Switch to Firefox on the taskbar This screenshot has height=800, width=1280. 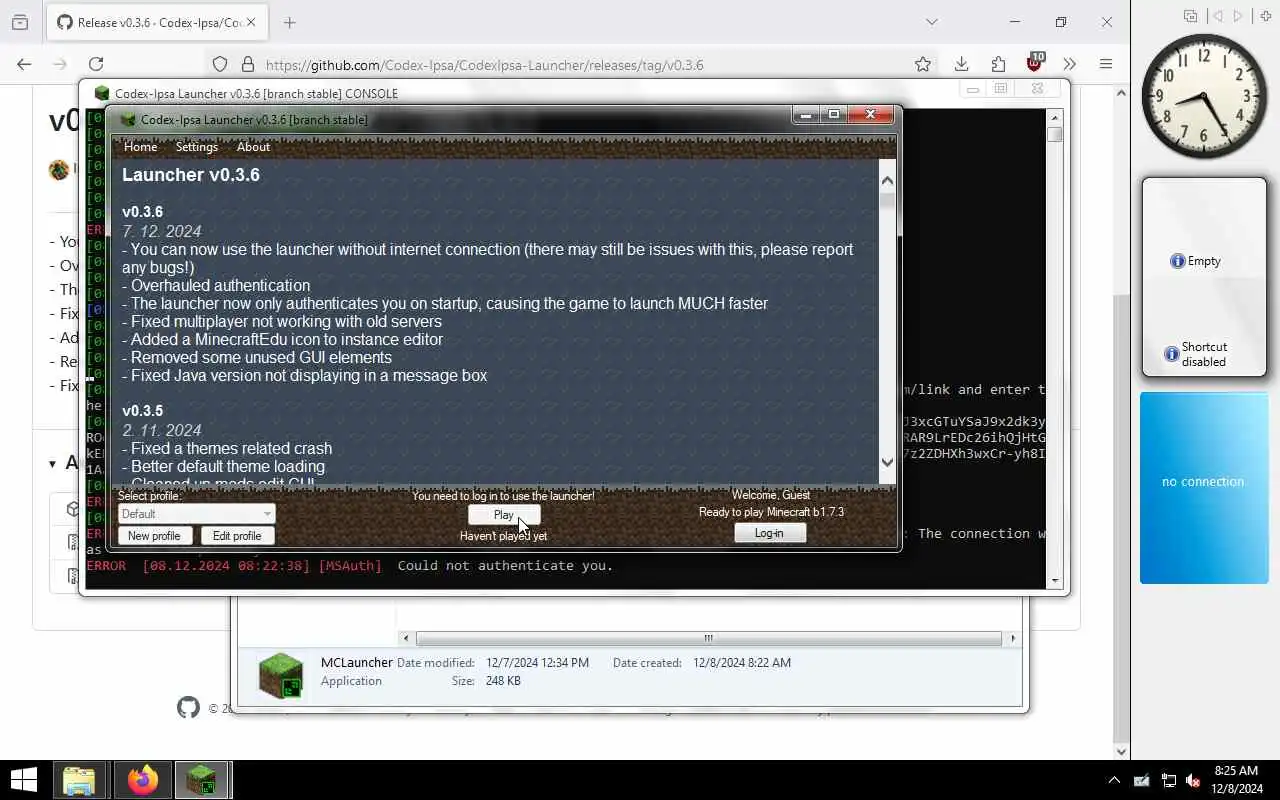(143, 780)
